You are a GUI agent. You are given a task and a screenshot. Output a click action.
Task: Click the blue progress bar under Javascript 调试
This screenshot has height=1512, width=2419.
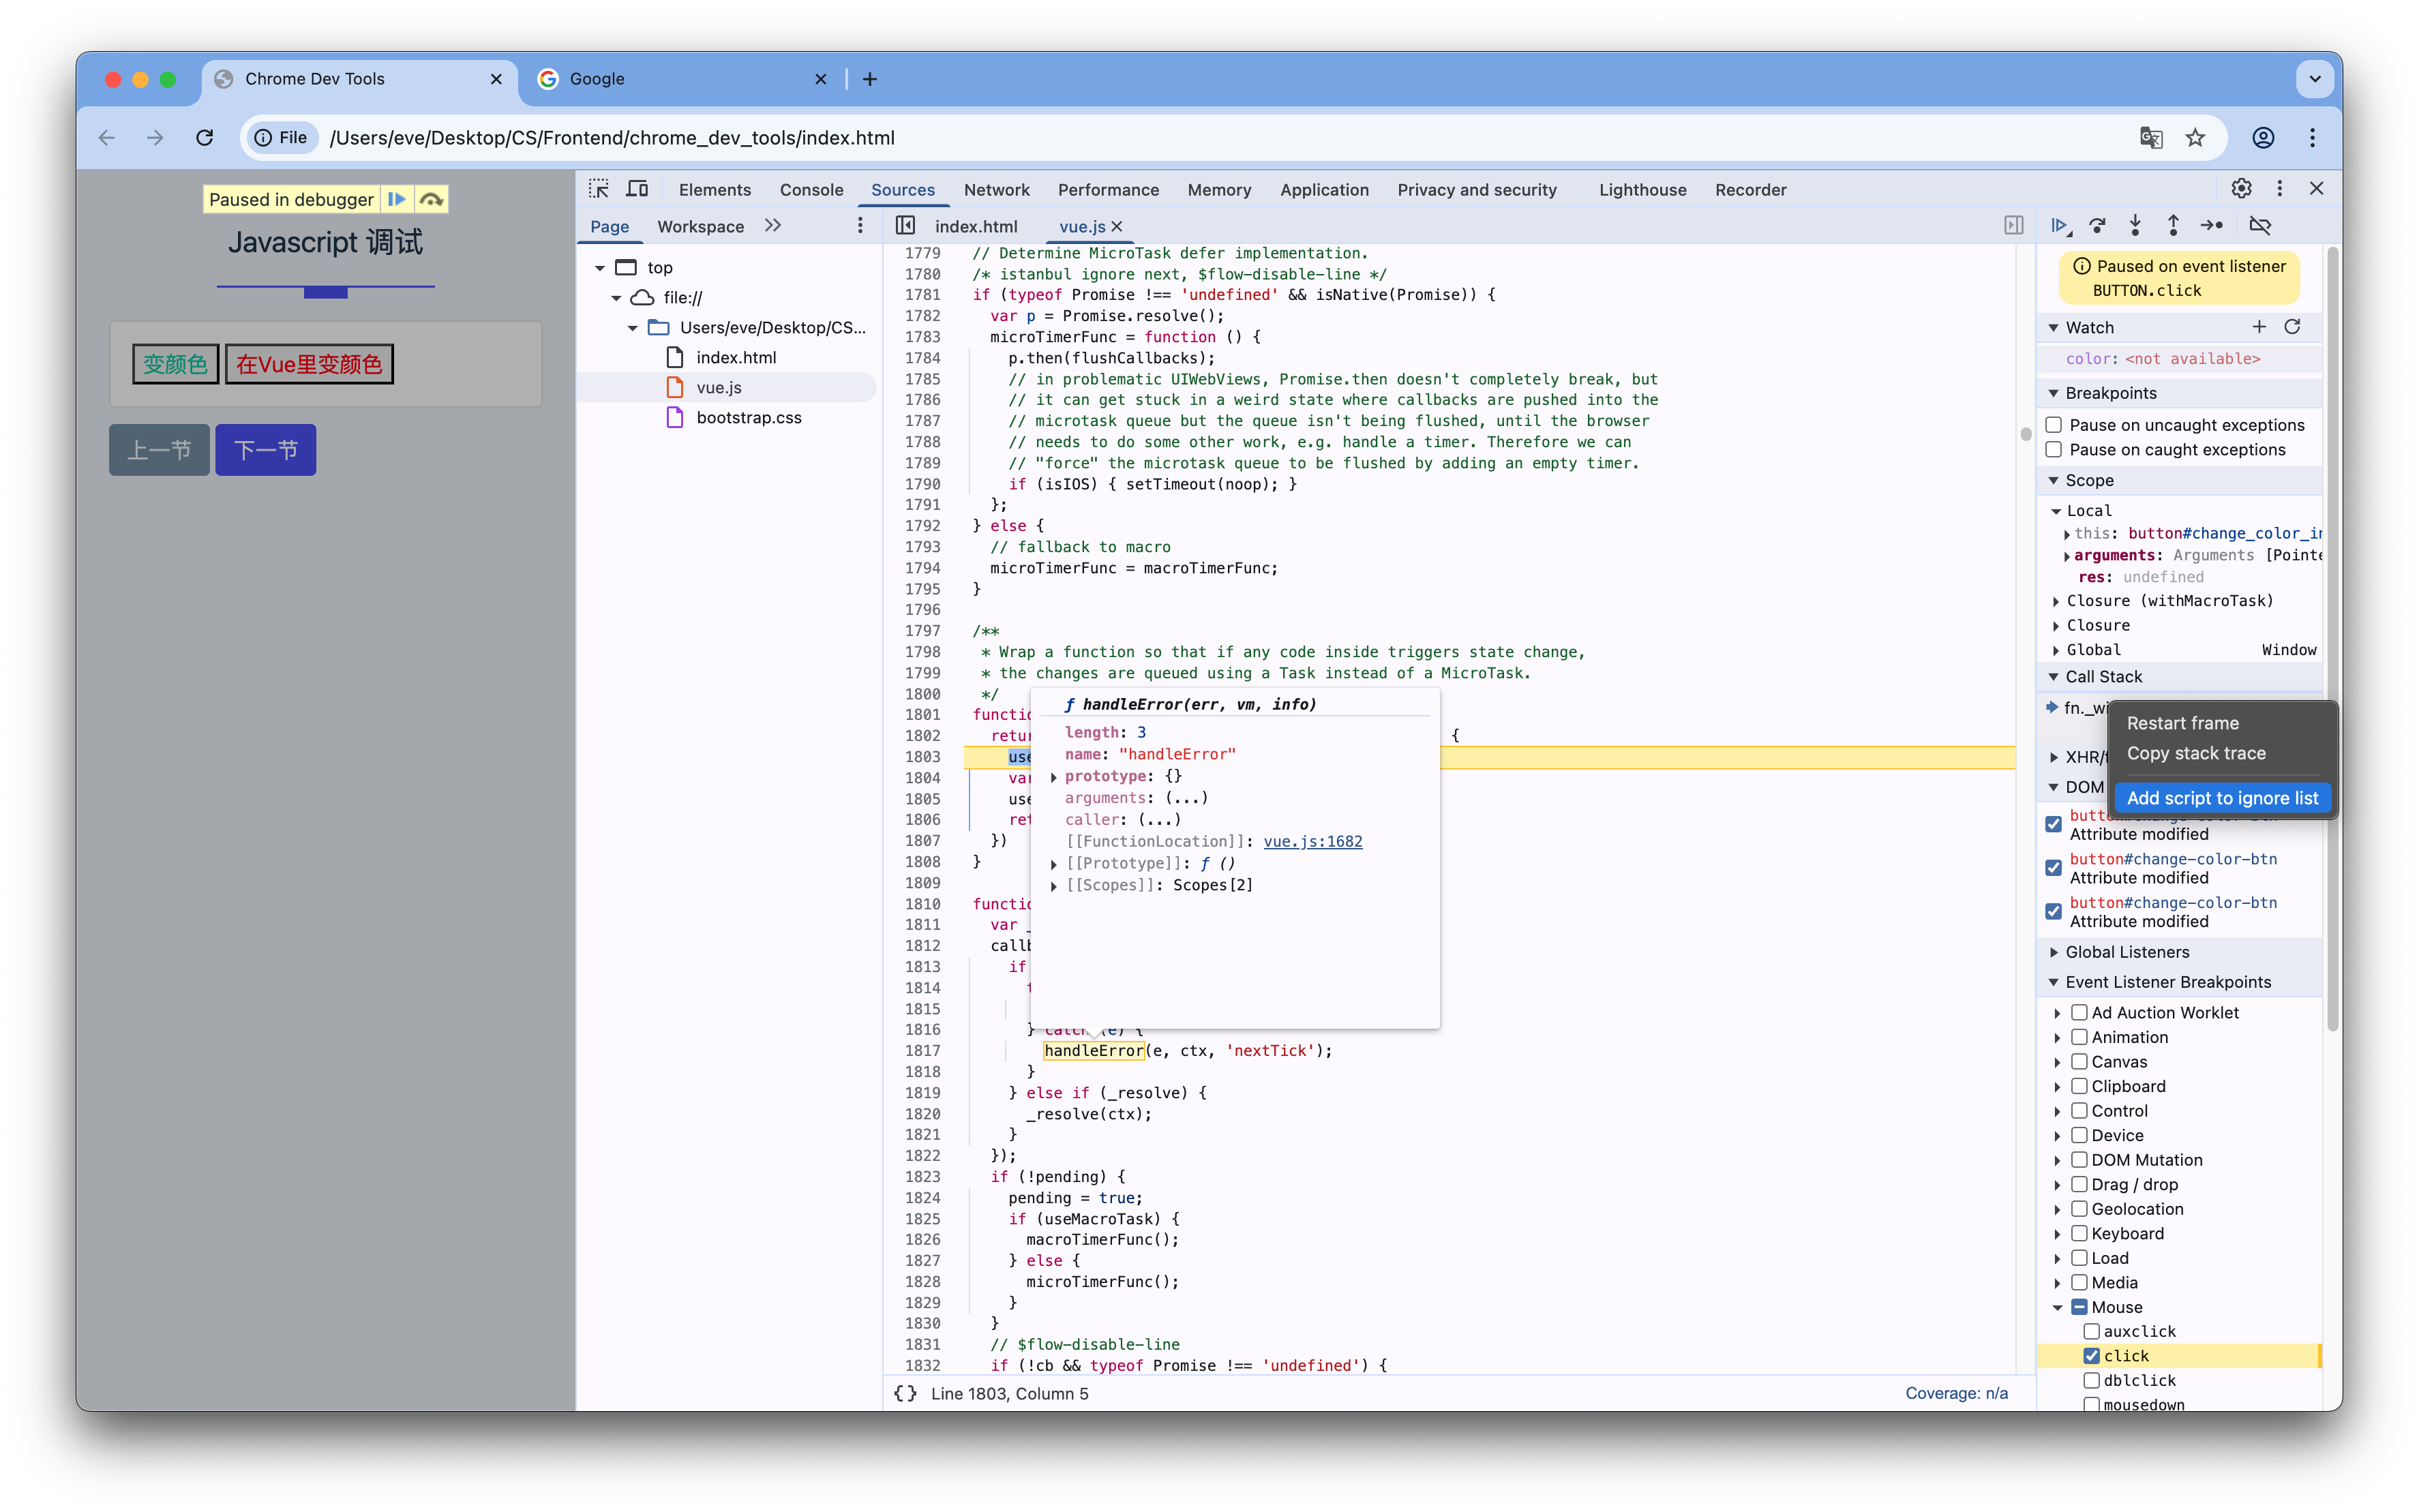325,292
